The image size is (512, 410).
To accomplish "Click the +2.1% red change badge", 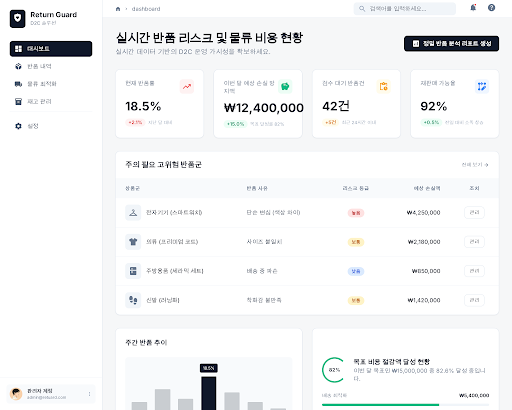I will pyautogui.click(x=135, y=122).
